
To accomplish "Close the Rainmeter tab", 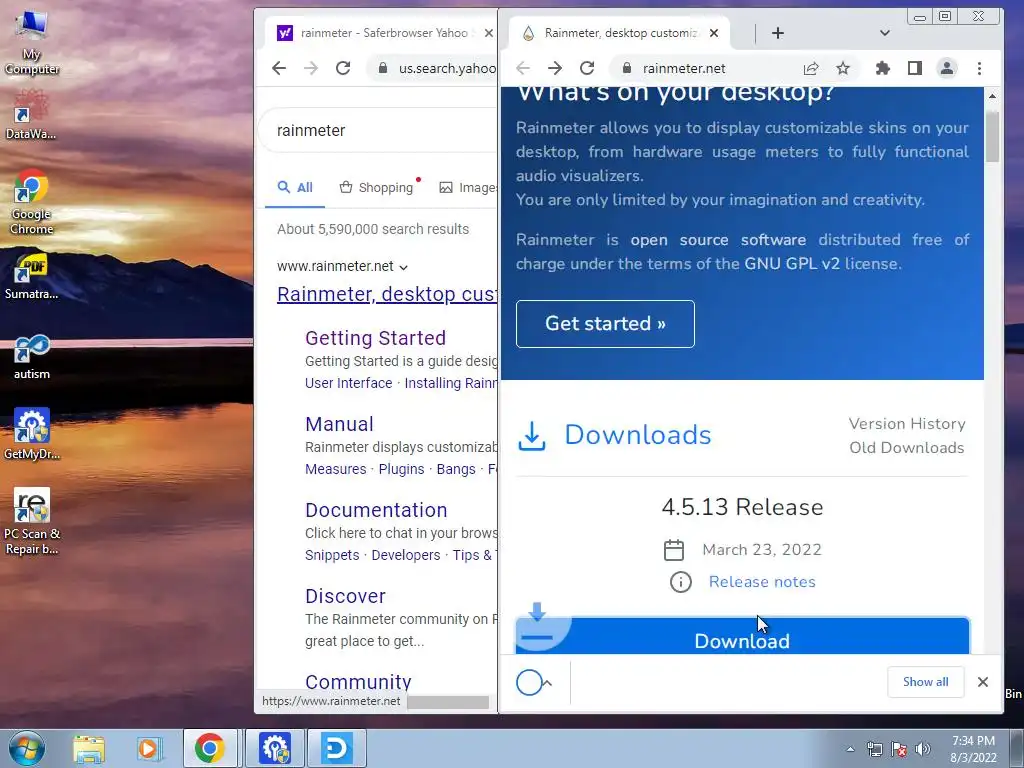I will (x=714, y=33).
